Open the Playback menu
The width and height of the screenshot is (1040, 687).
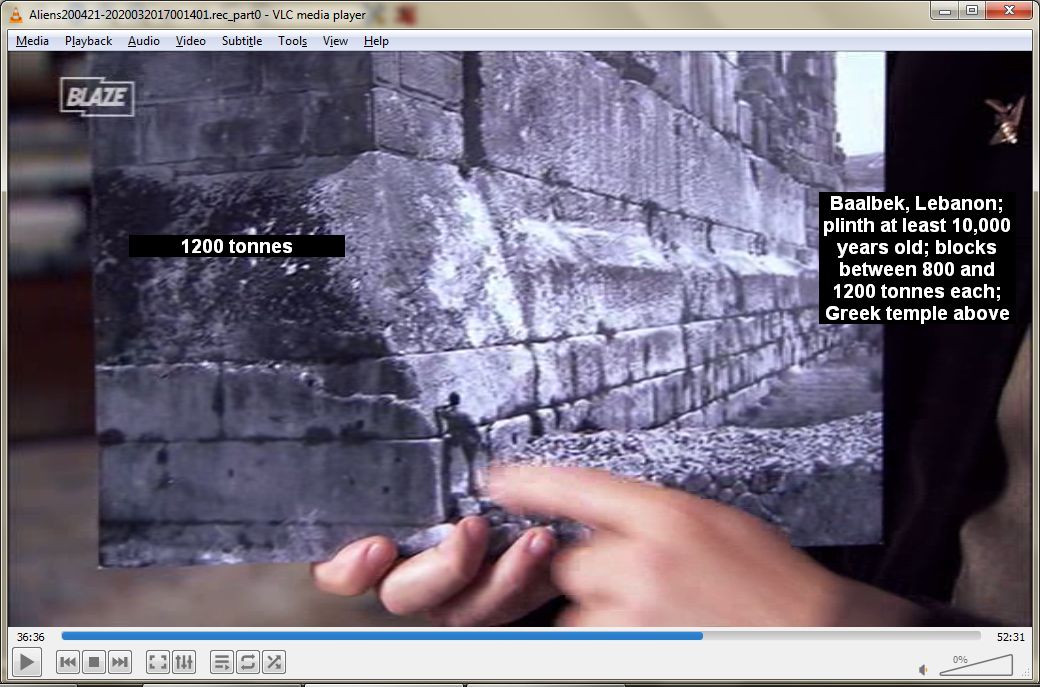tap(88, 41)
